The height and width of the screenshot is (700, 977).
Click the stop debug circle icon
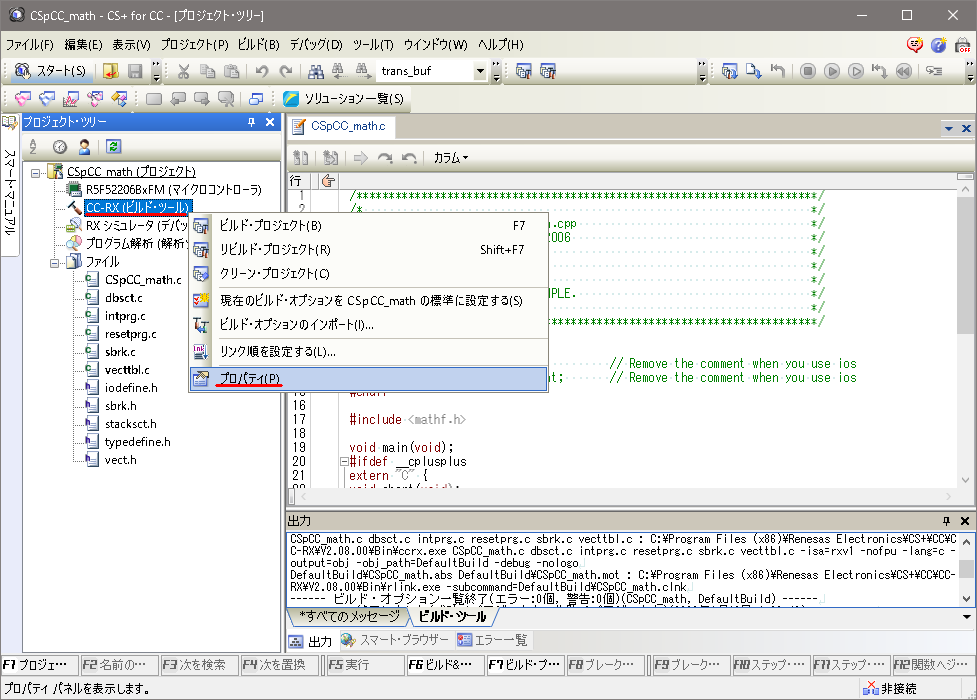(807, 71)
